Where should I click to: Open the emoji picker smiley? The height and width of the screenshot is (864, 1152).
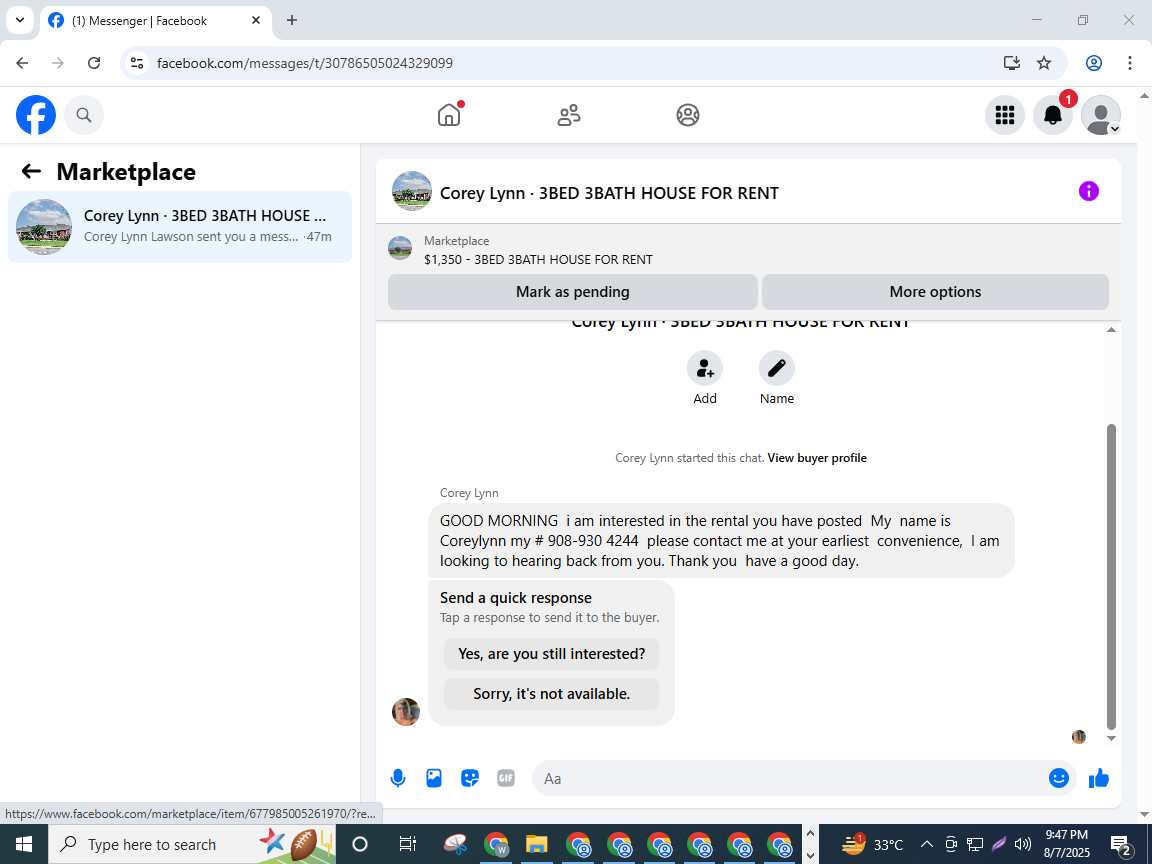tap(1058, 778)
